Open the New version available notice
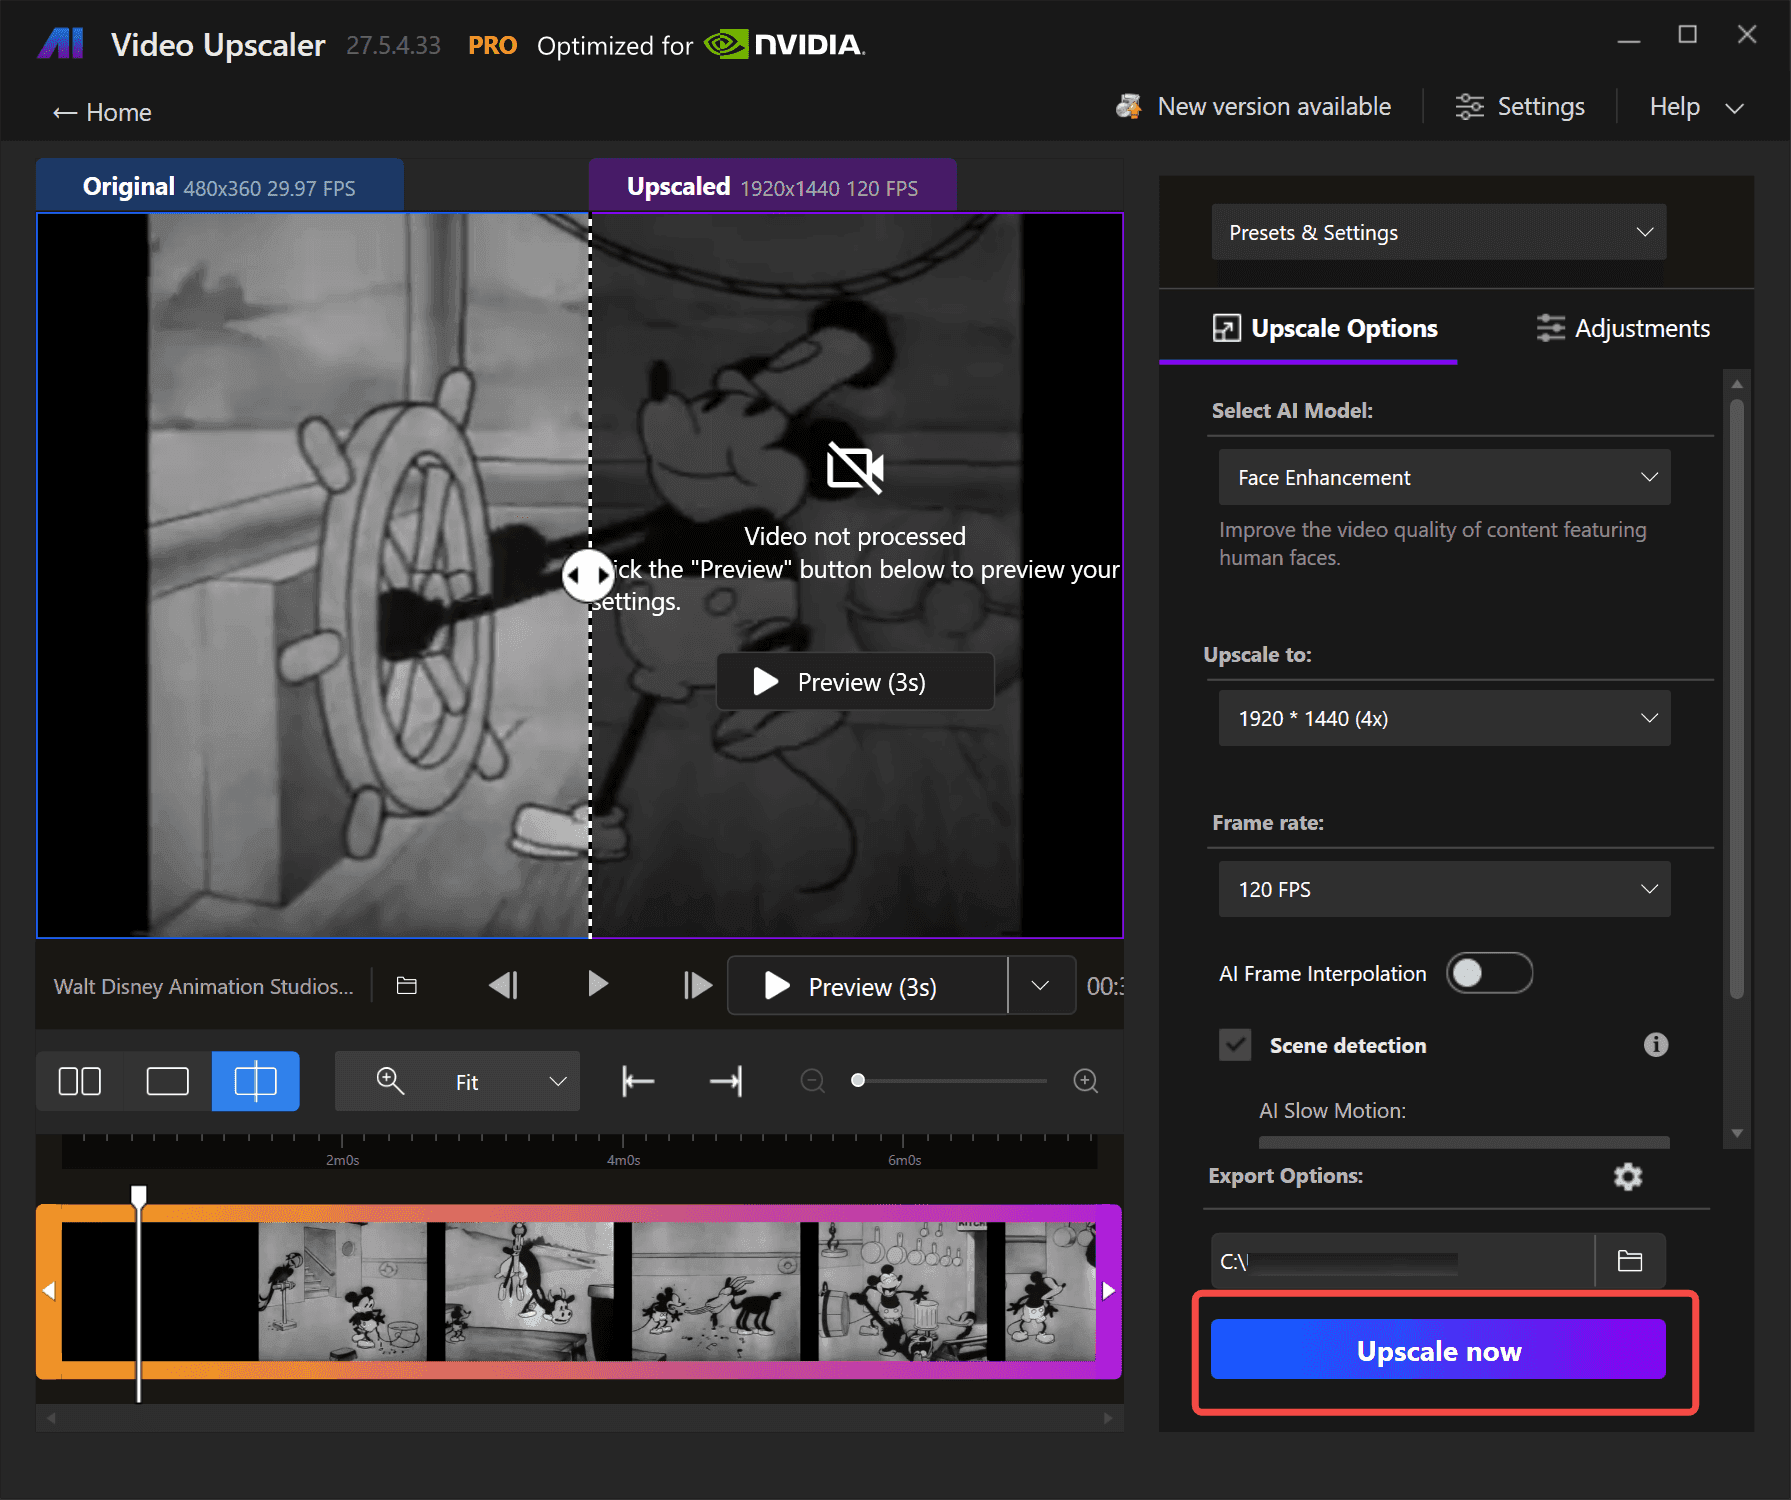The image size is (1791, 1500). [1253, 106]
